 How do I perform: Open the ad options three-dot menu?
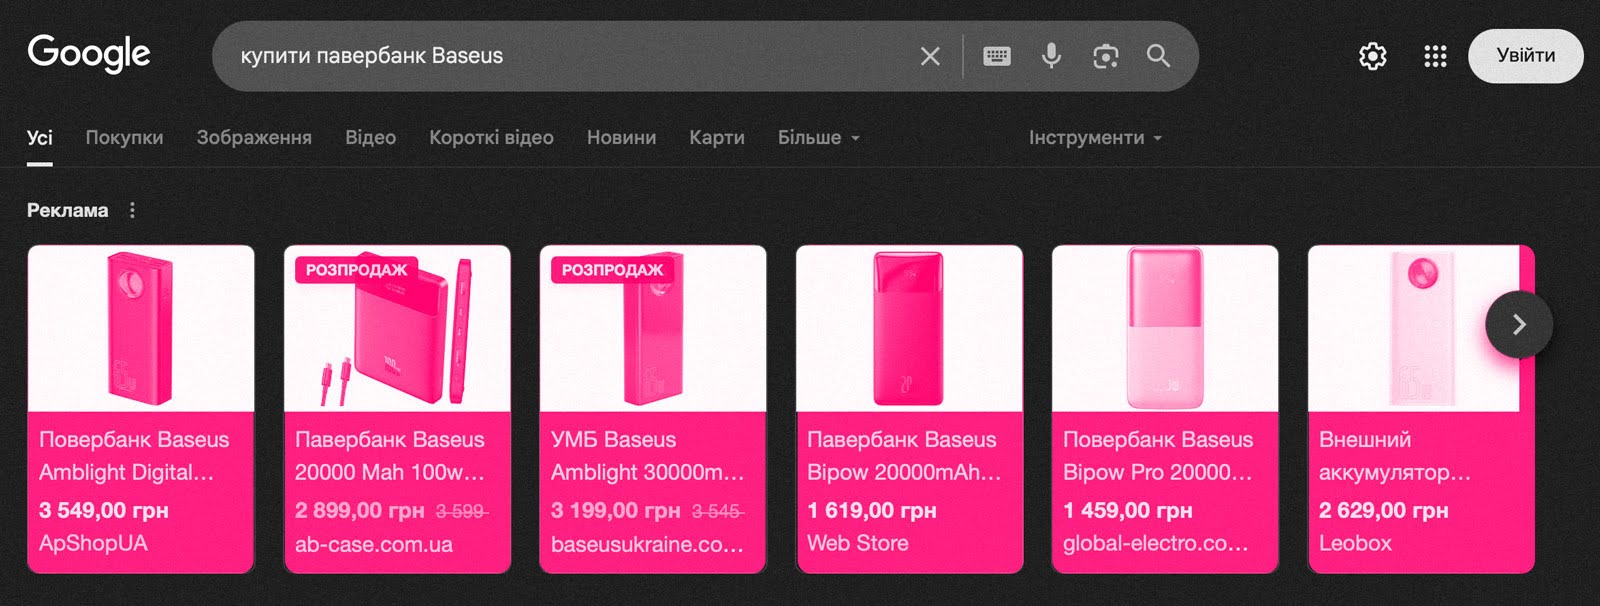[x=132, y=210]
